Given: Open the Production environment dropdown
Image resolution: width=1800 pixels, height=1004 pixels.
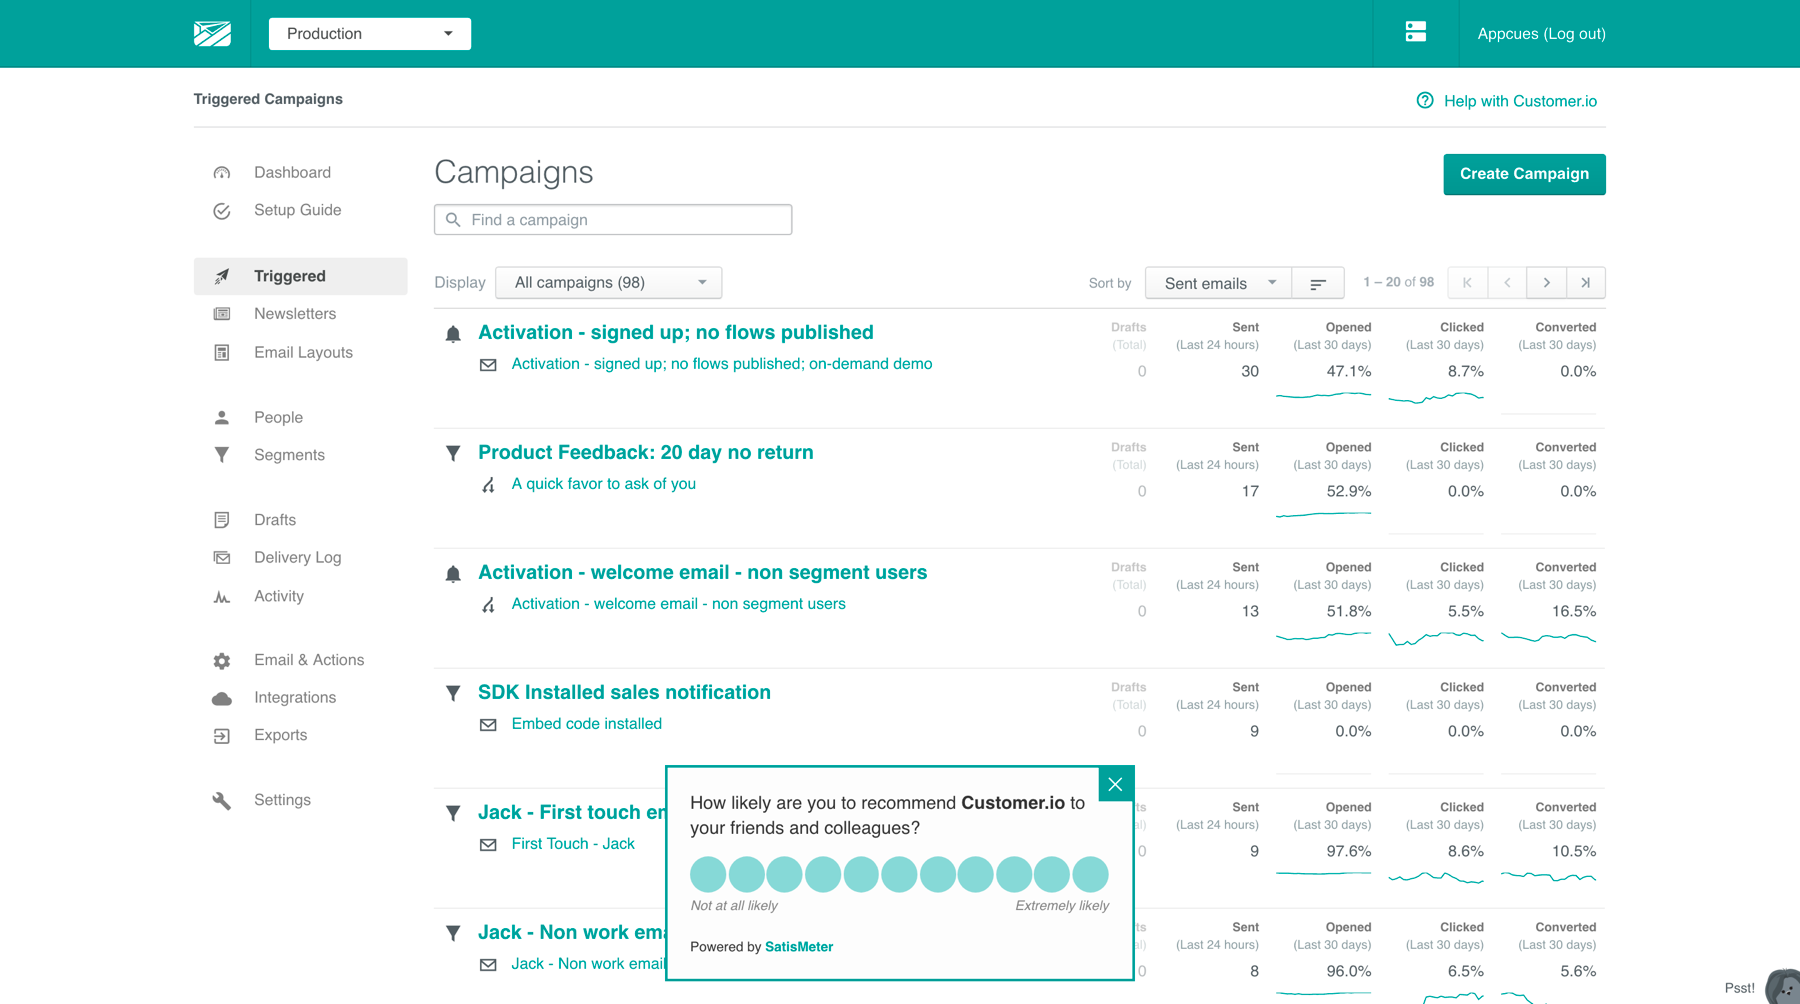Looking at the screenshot, I should click(x=369, y=33).
